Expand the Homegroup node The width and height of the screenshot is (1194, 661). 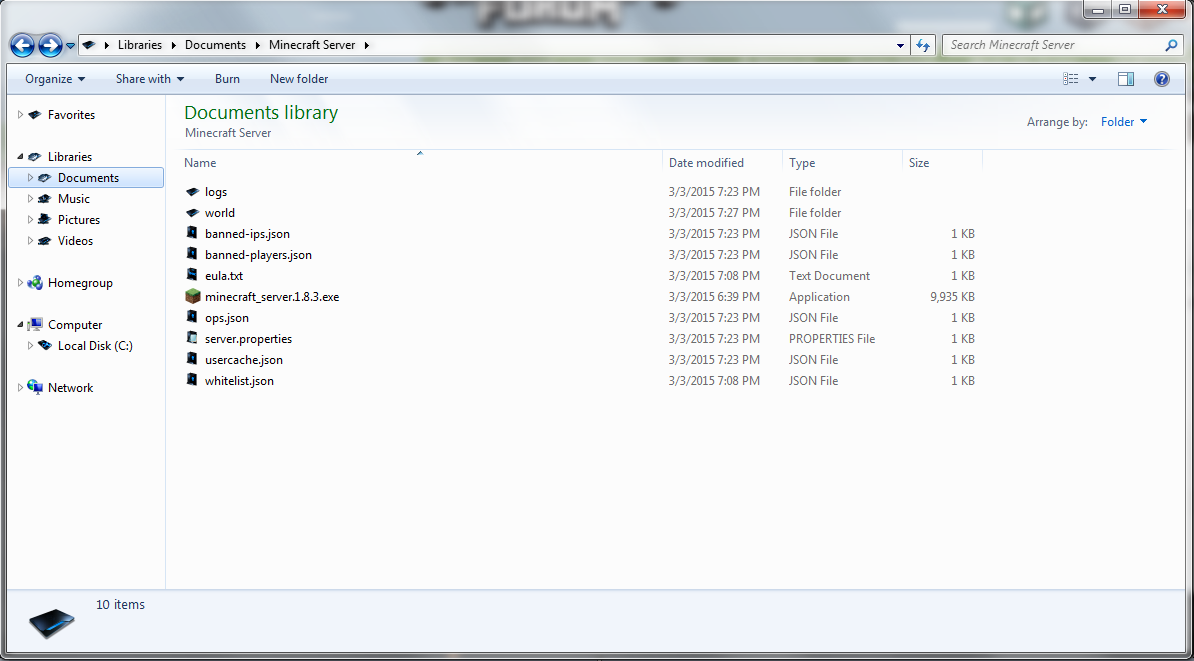point(21,283)
